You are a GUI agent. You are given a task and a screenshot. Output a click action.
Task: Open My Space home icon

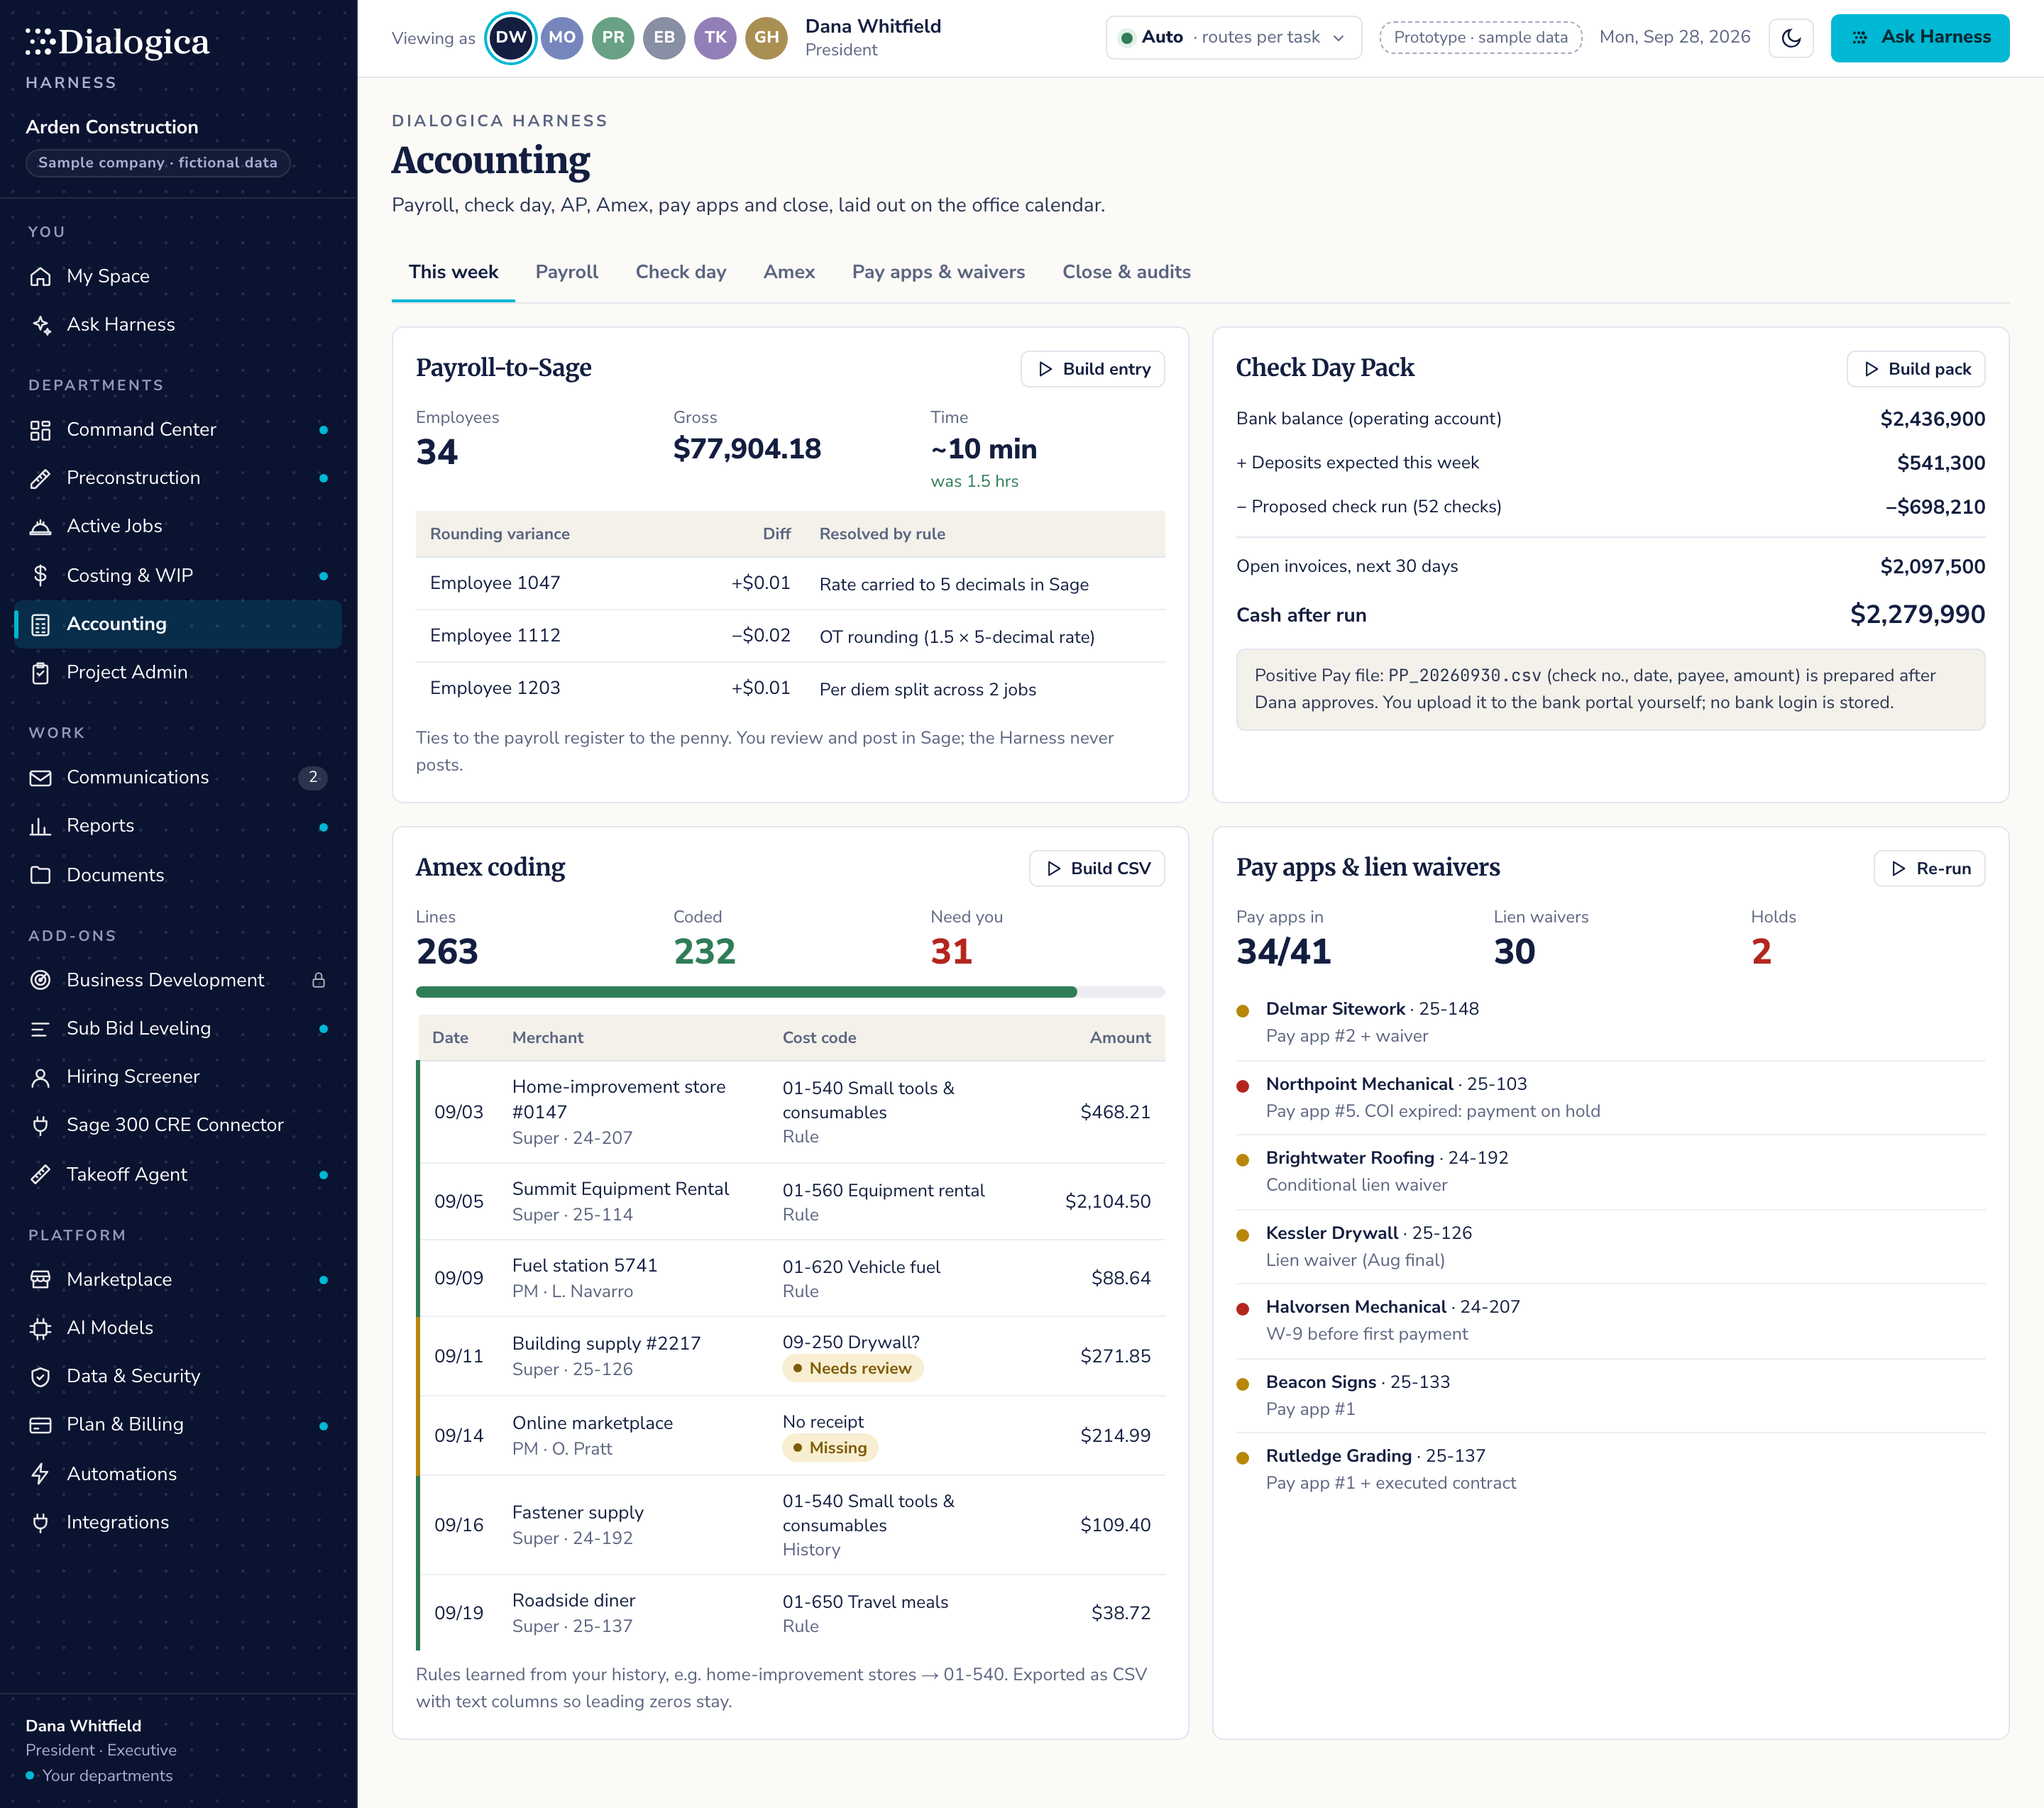pyautogui.click(x=40, y=276)
